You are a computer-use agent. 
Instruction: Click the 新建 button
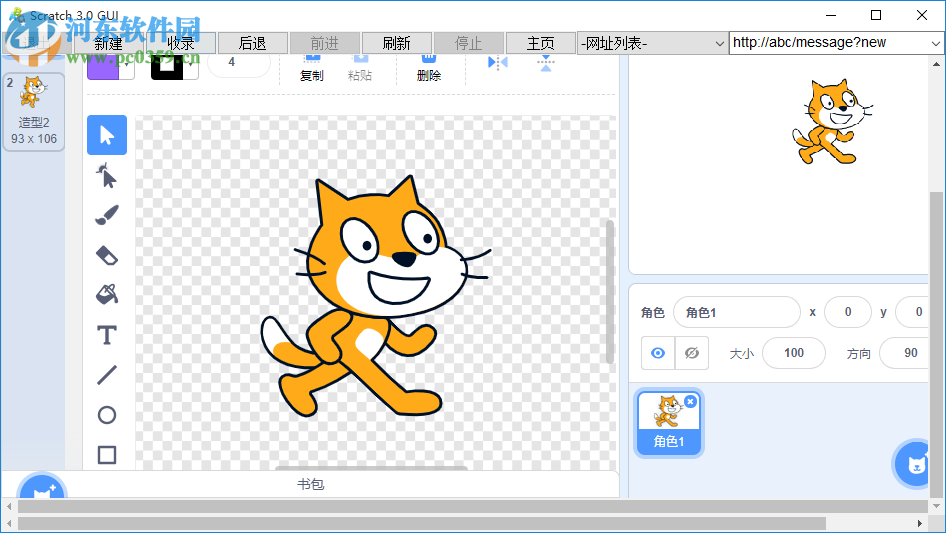click(109, 43)
